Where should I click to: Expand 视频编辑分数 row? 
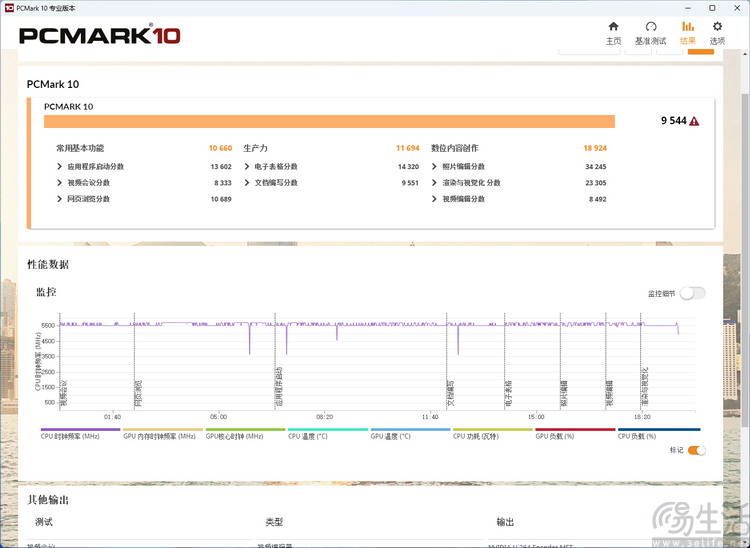click(x=434, y=199)
